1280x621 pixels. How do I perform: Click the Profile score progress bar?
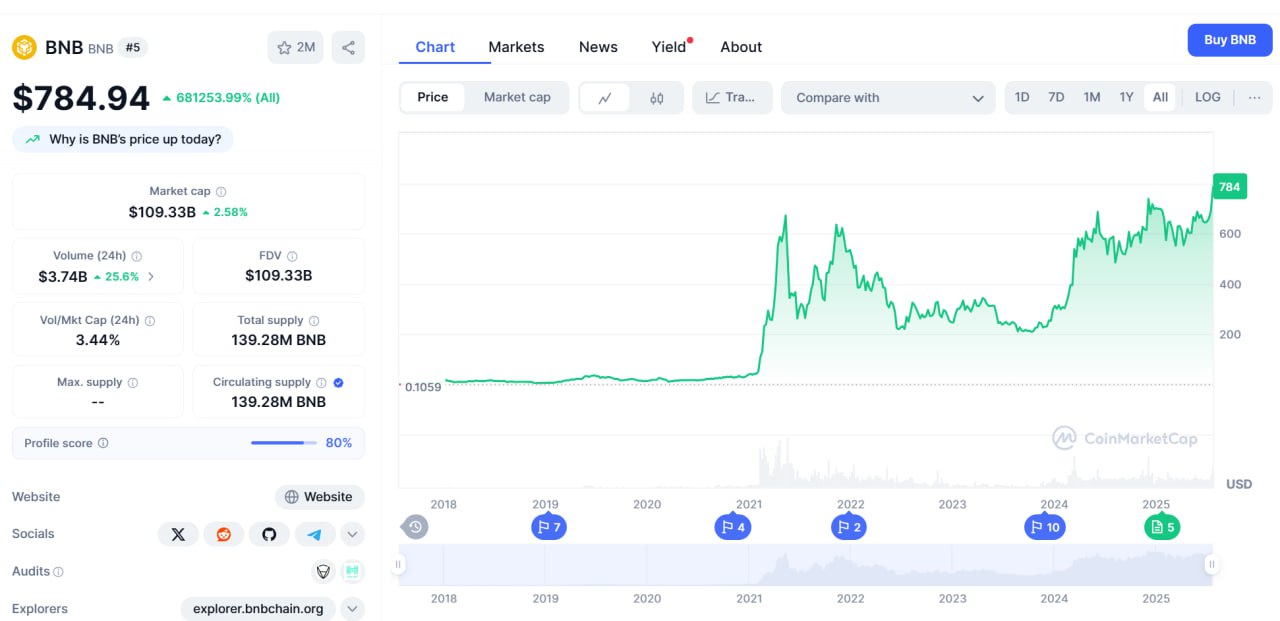pyautogui.click(x=282, y=443)
